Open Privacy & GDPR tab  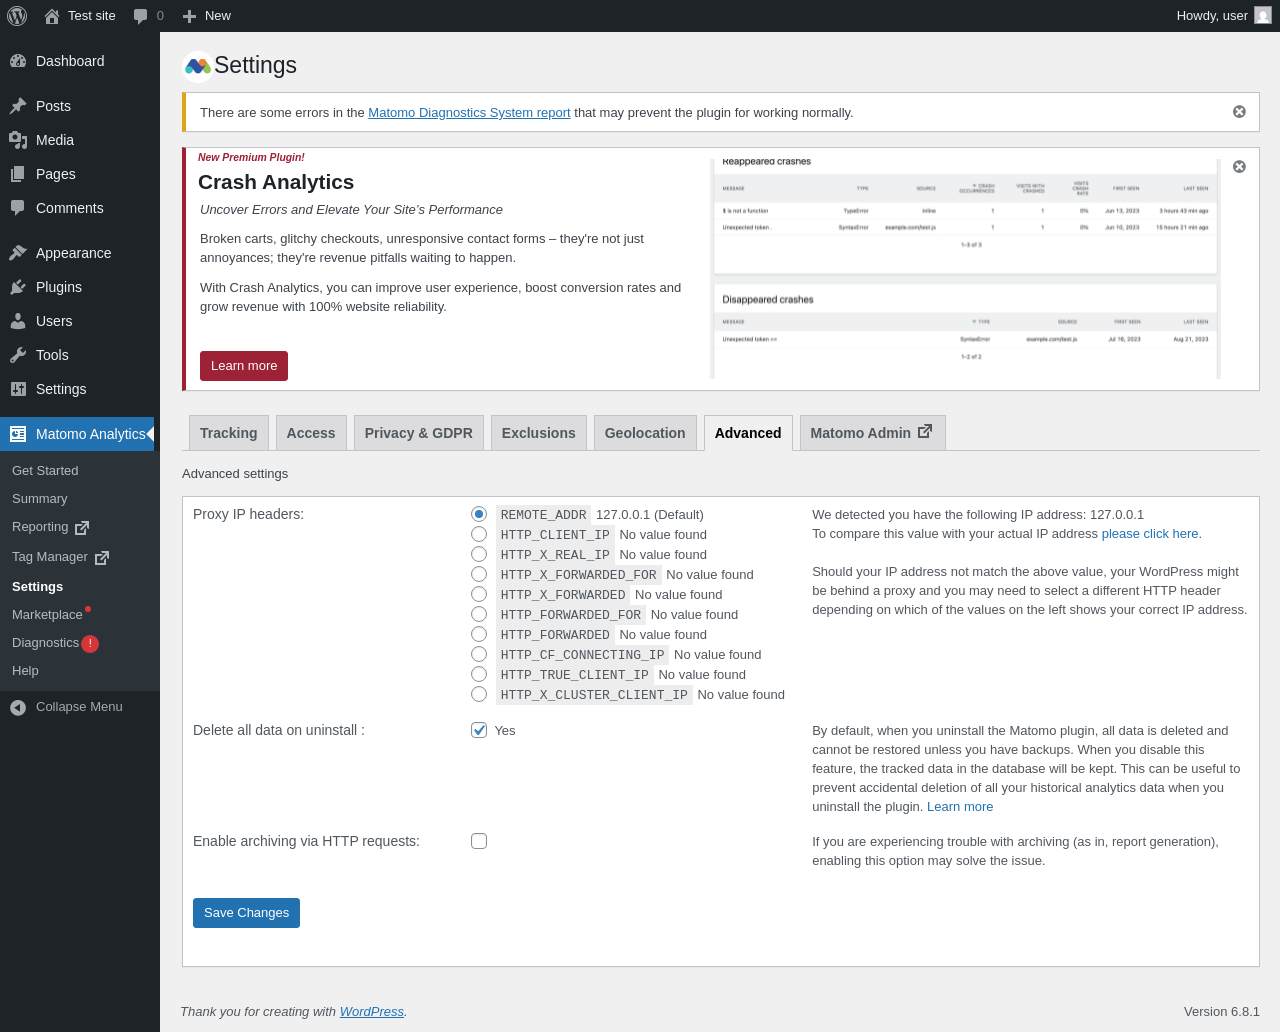[419, 433]
